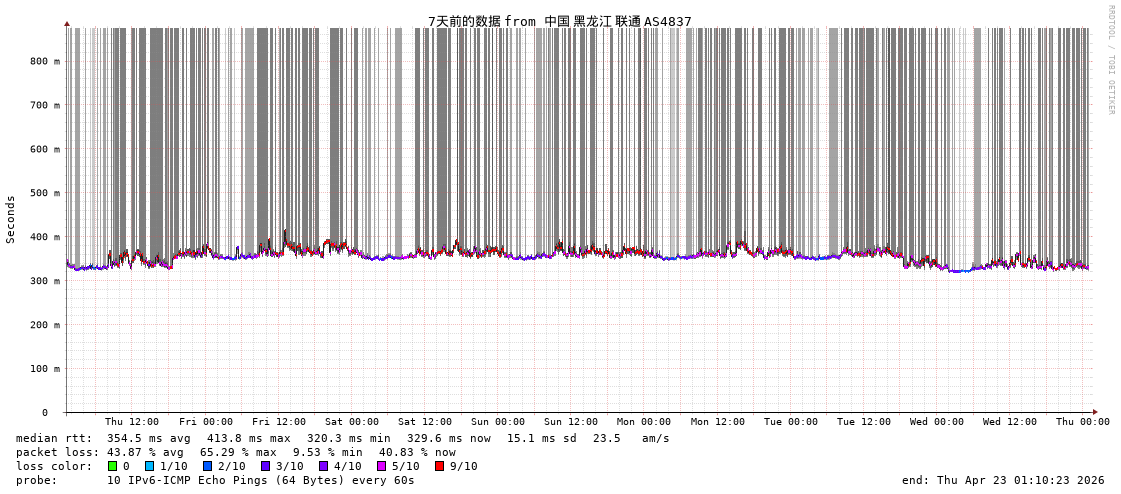
Task: Select the violet 4/10 loss swatch
Action: [x=323, y=466]
